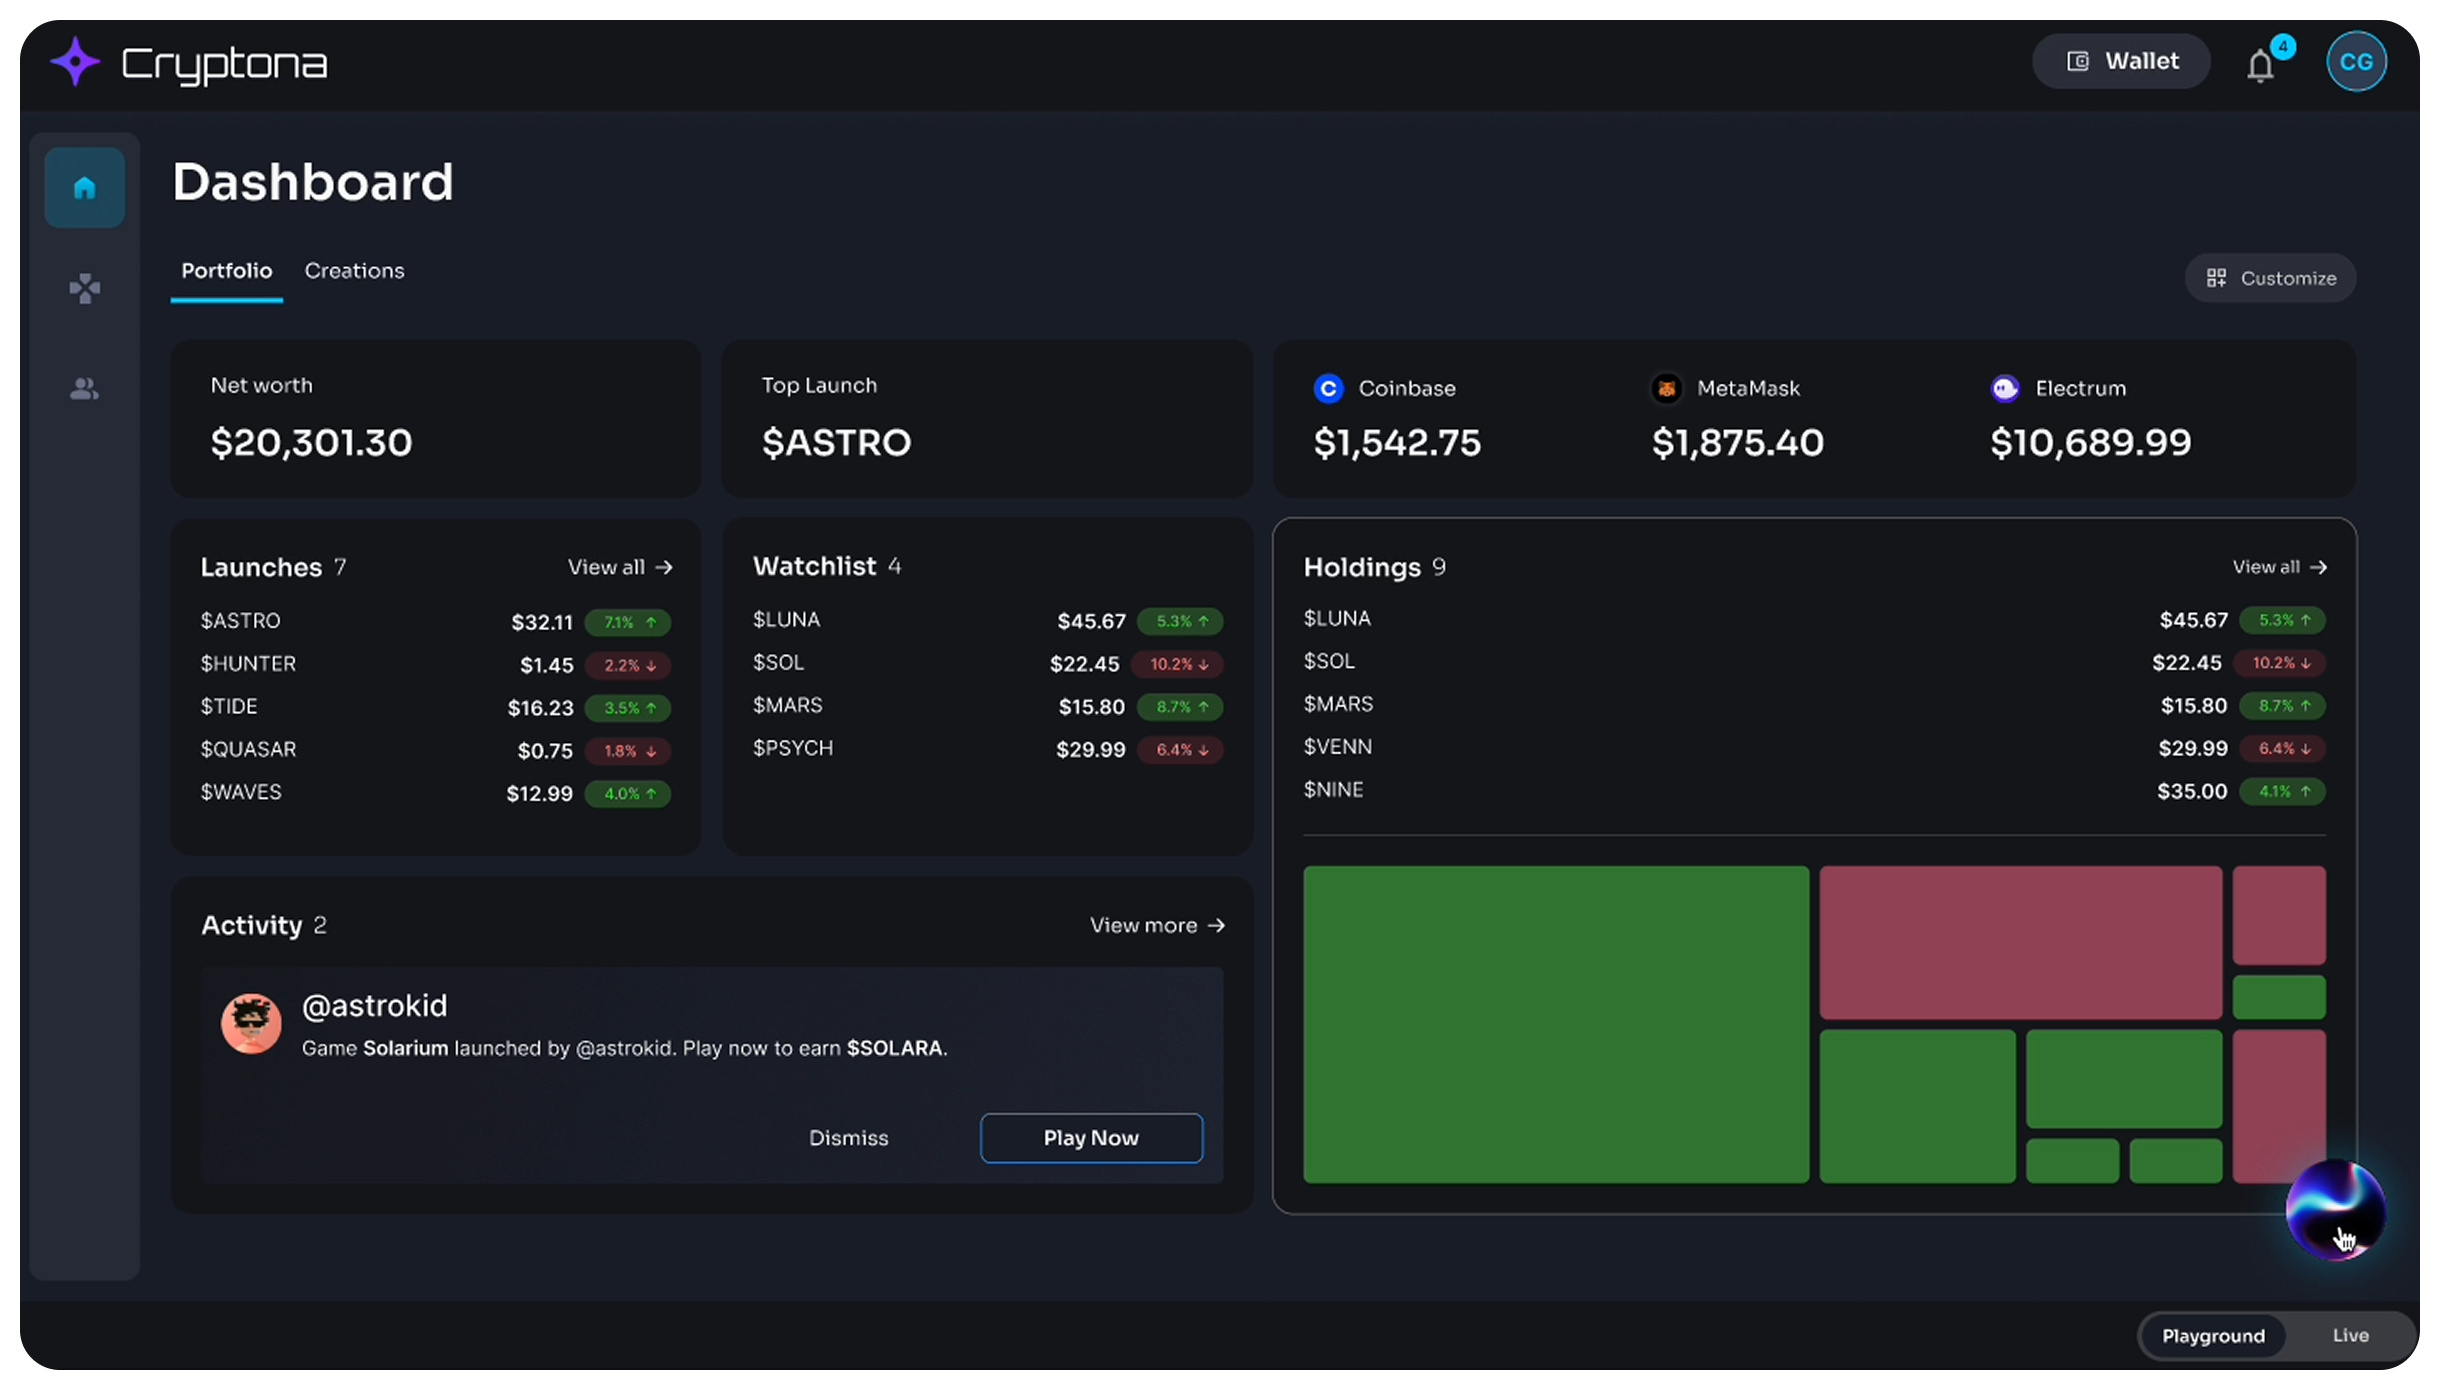Click the Coinbase wallet icon
2440x1390 pixels.
tap(1328, 389)
